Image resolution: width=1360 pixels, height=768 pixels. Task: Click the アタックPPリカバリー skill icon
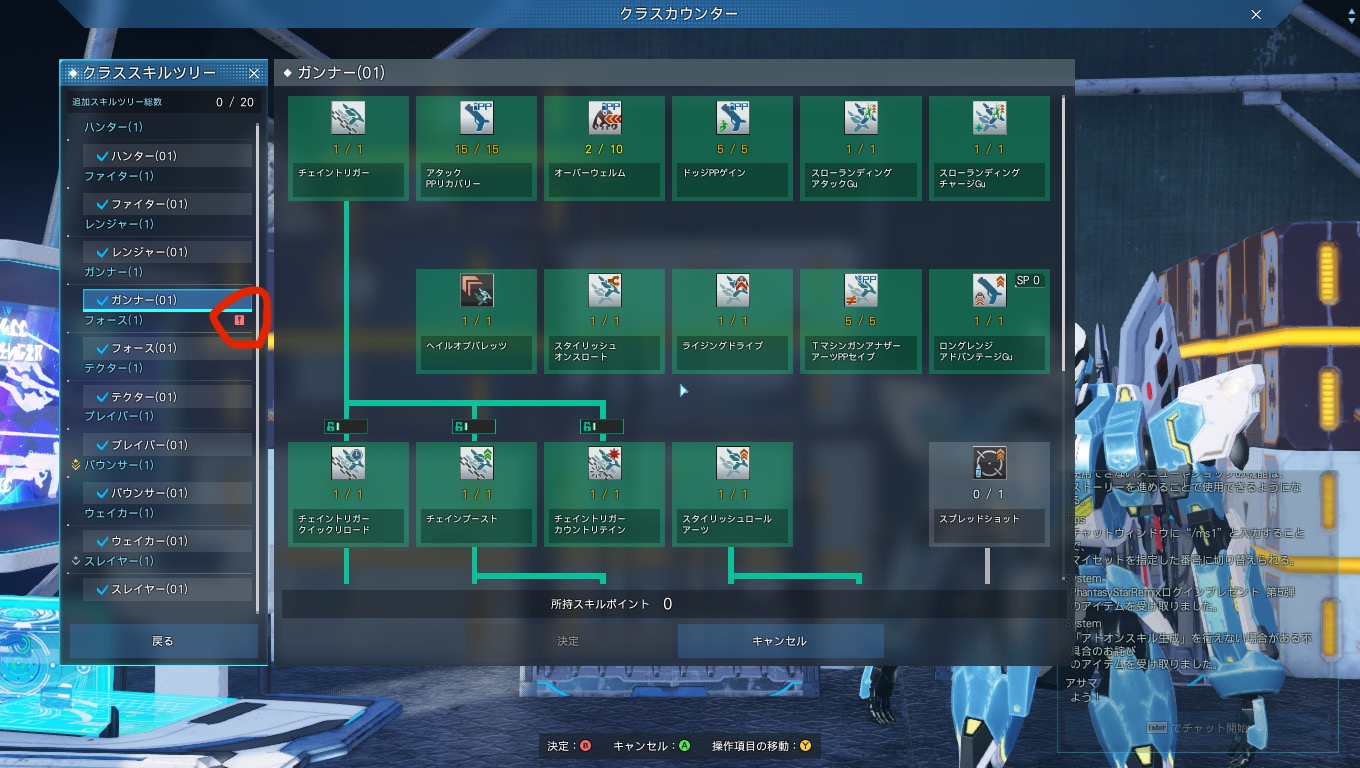tap(476, 118)
